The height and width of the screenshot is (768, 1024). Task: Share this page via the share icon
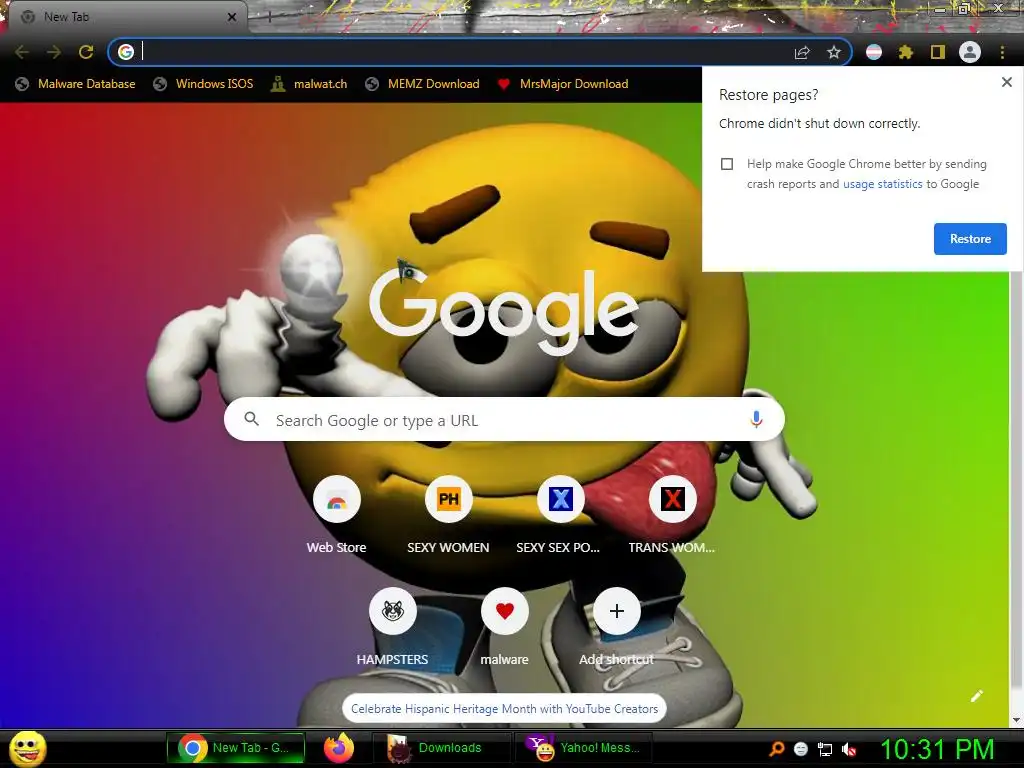pyautogui.click(x=802, y=52)
